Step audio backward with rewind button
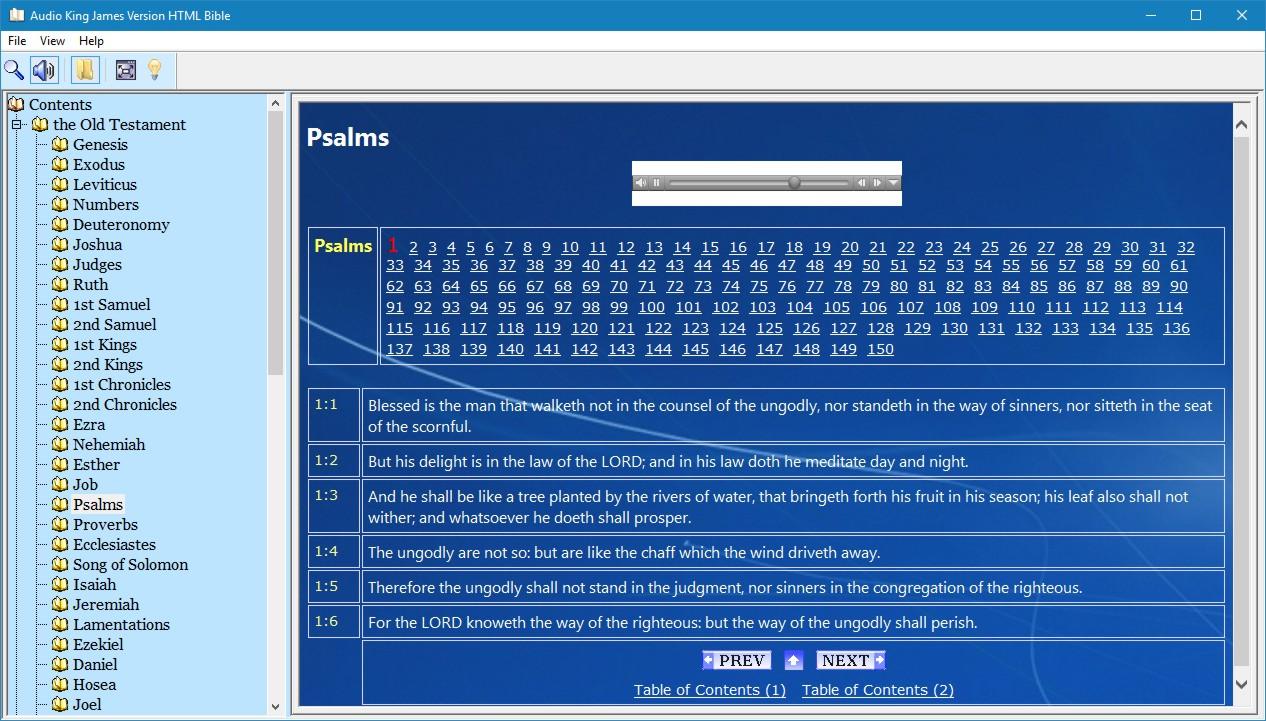Screen dimensions: 1266x721 point(862,183)
